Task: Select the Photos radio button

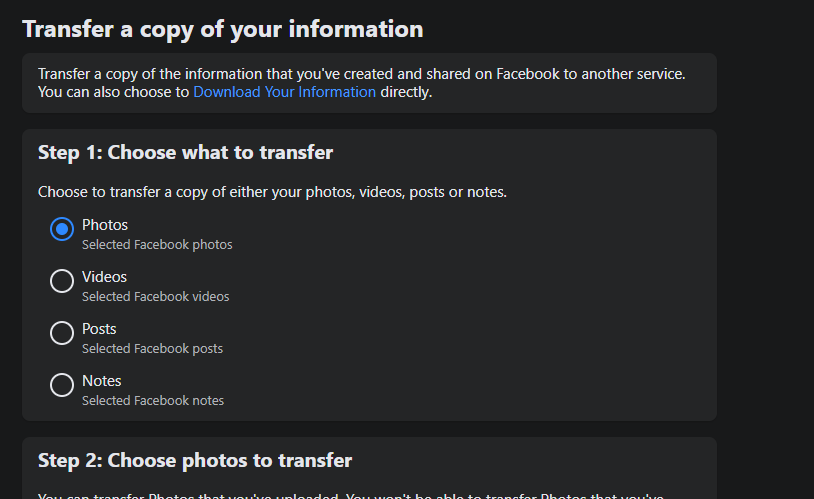Action: pyautogui.click(x=62, y=229)
